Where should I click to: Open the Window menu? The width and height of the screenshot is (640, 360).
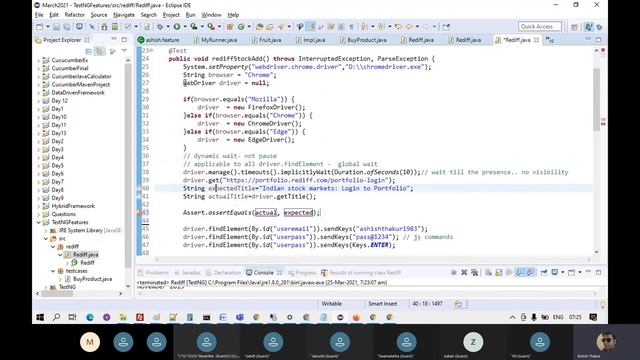(x=211, y=15)
